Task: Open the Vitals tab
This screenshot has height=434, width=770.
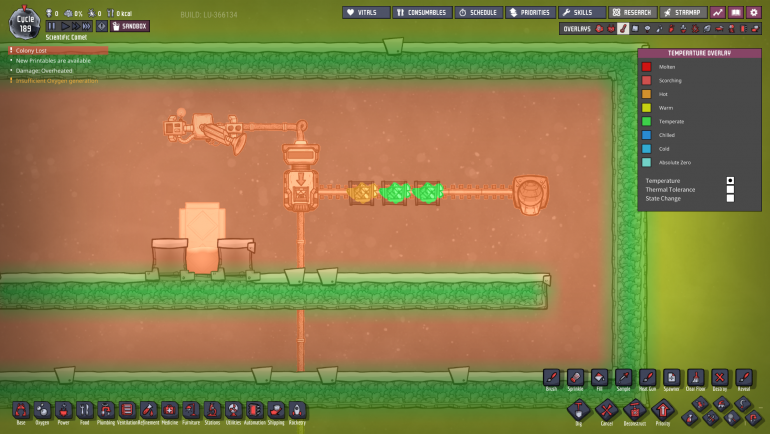Action: (366, 12)
